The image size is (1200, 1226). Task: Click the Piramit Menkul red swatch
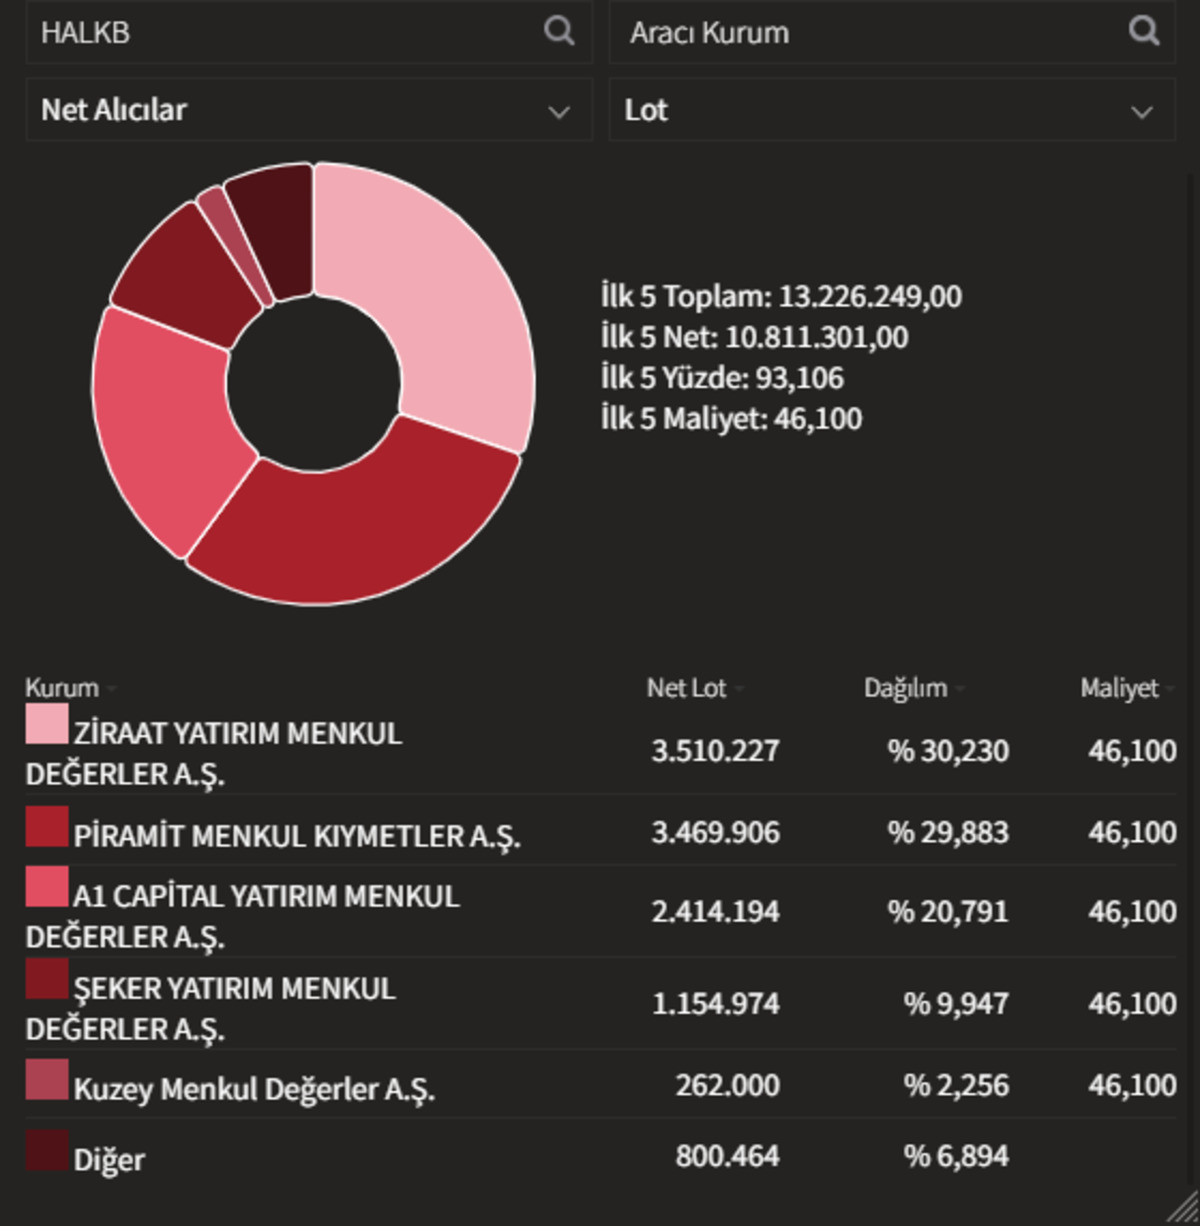pos(47,827)
